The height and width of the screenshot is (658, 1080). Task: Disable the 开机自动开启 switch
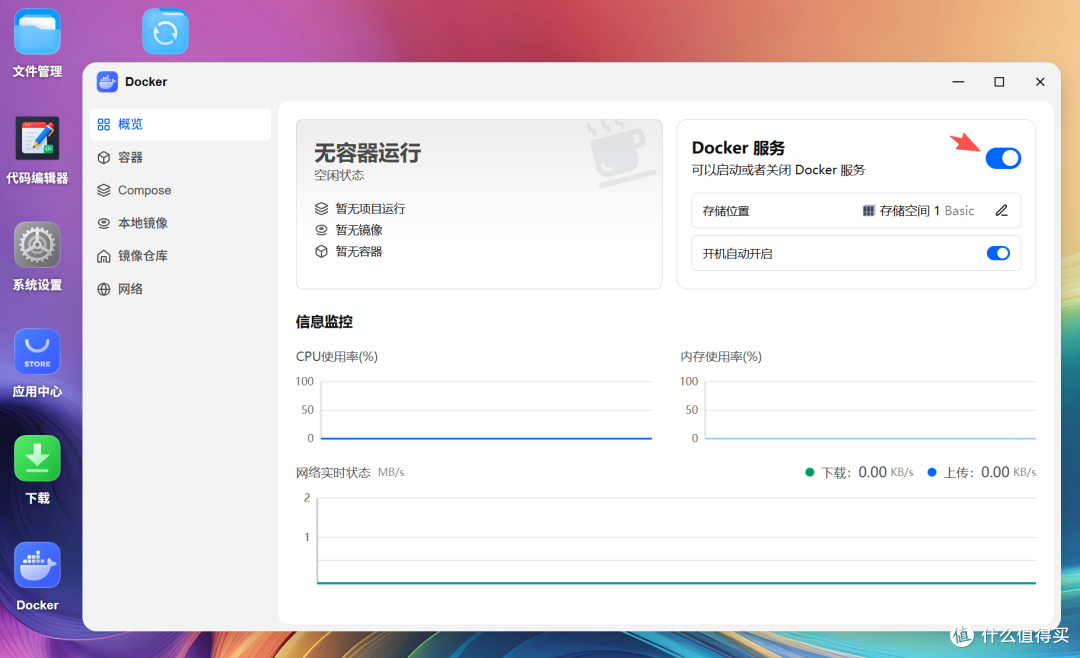(998, 253)
